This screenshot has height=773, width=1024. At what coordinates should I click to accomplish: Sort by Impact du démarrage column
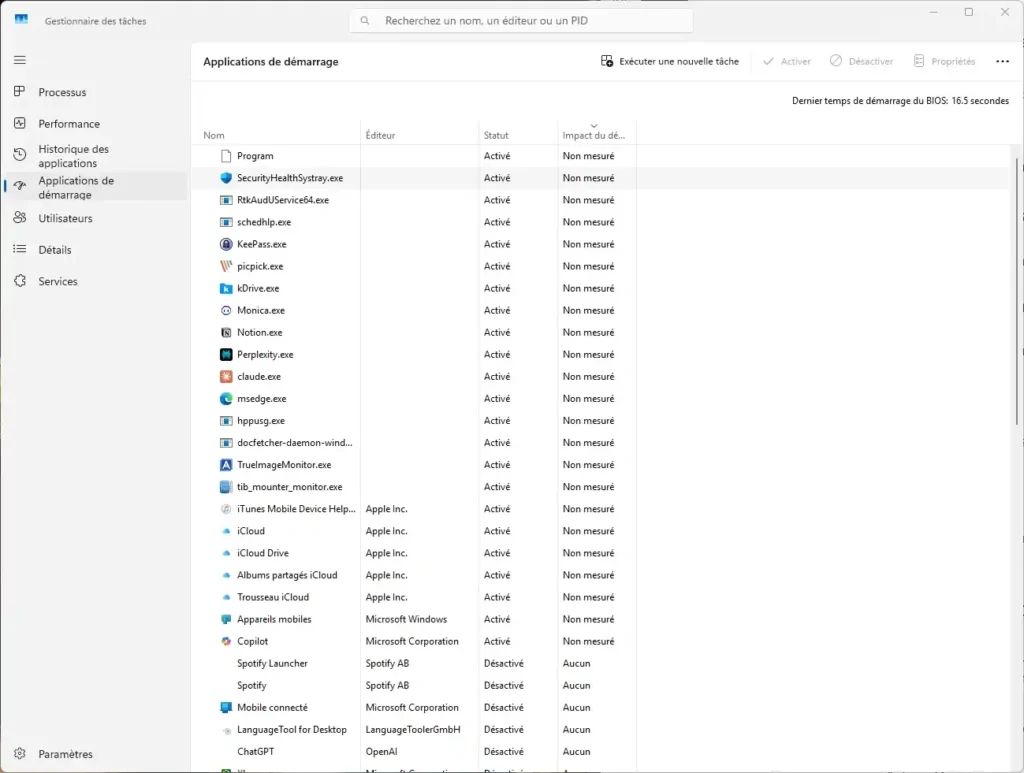point(596,135)
